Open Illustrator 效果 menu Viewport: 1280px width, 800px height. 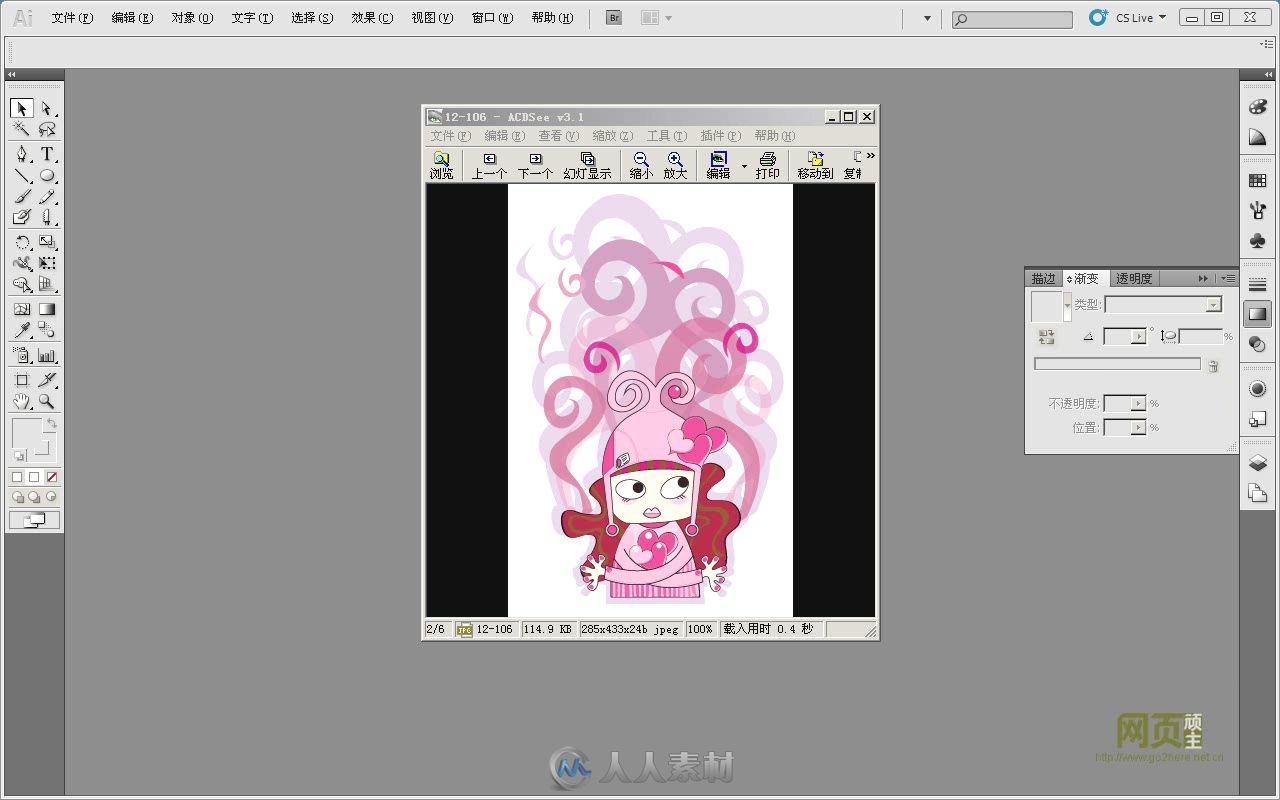coord(372,18)
